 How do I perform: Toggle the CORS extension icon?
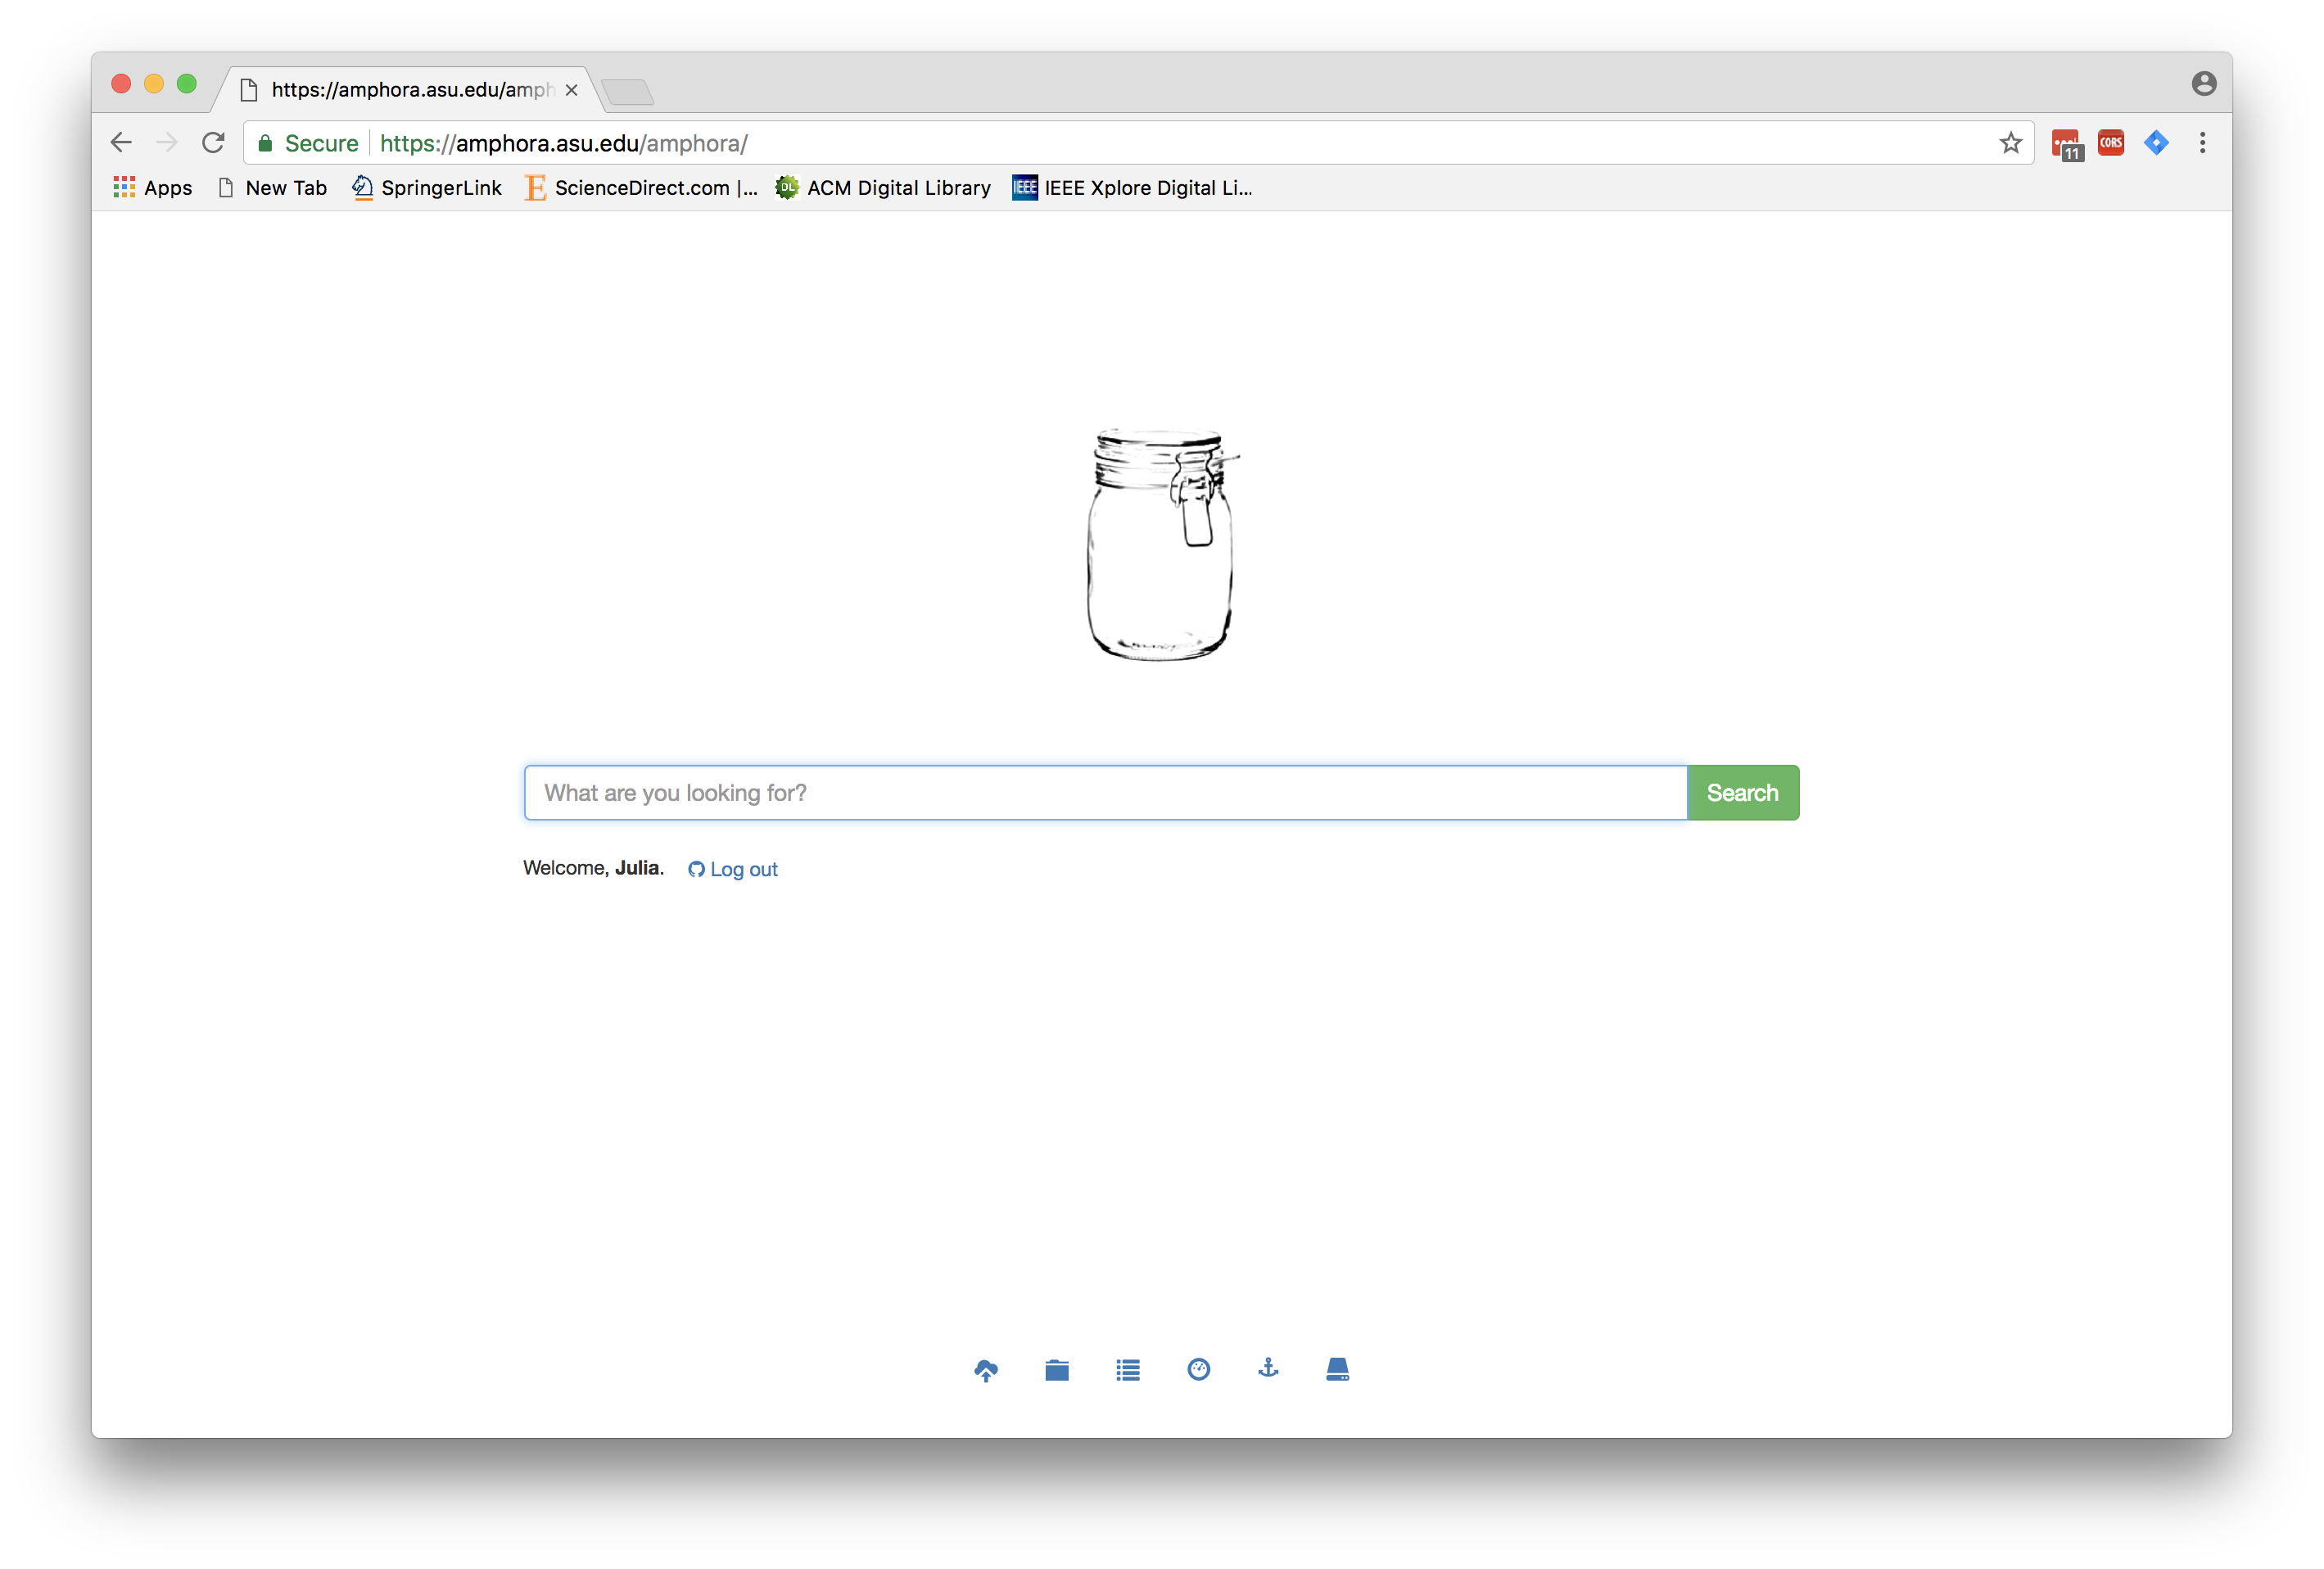(x=2111, y=143)
